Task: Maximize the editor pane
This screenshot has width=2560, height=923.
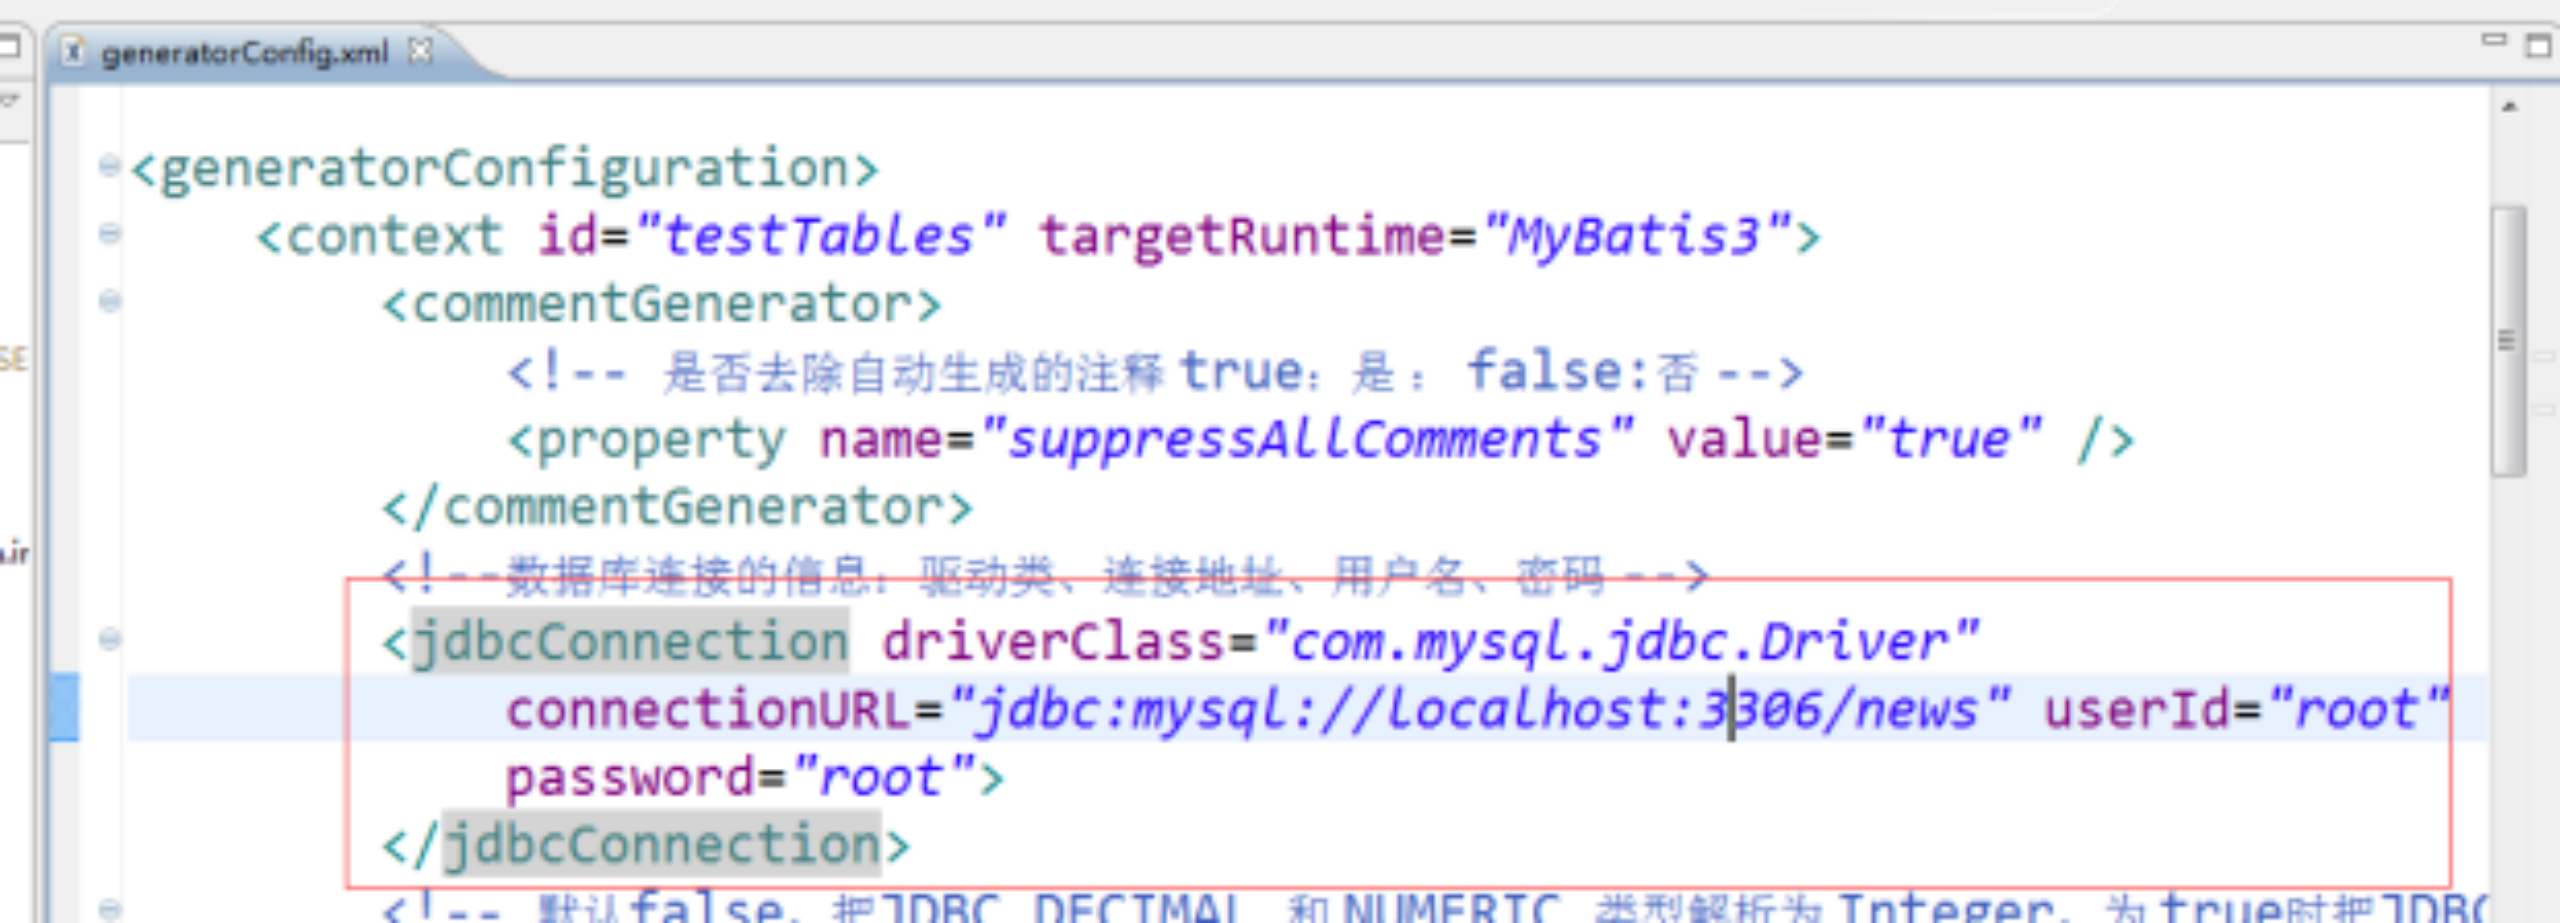Action: coord(2538,45)
